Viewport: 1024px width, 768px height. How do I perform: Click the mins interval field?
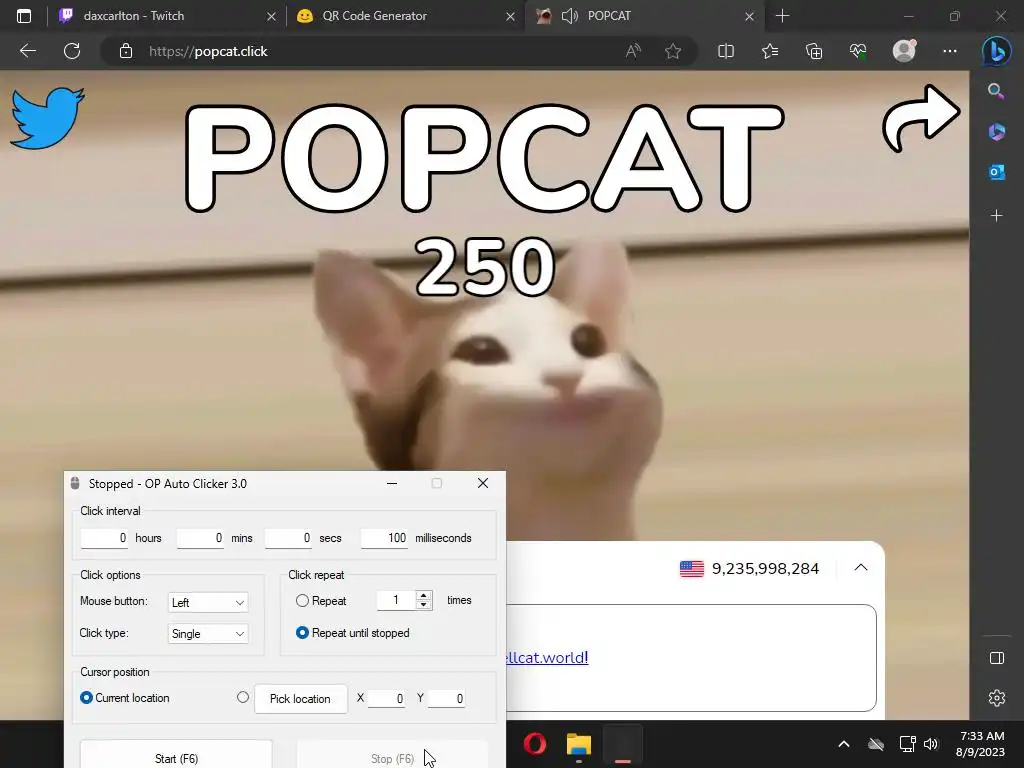point(200,538)
